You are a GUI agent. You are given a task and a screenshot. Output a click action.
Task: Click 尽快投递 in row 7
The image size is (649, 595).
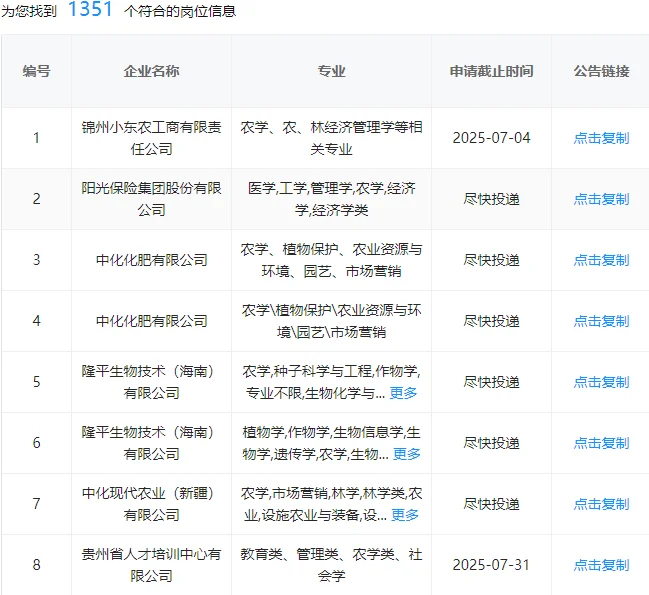coord(491,504)
